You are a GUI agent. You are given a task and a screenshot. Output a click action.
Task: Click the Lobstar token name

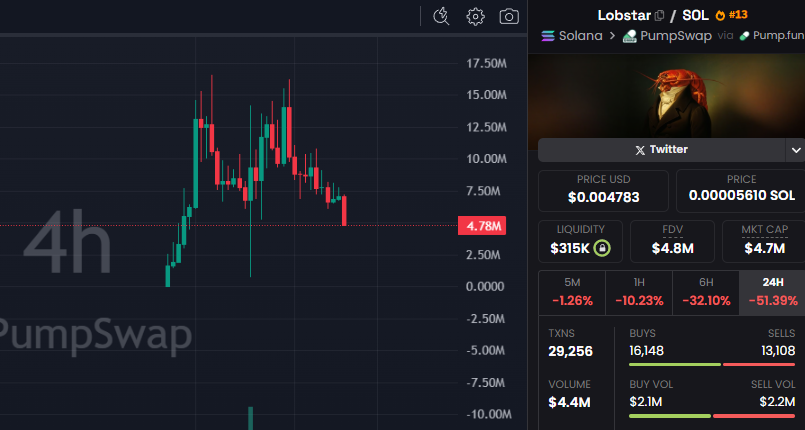click(x=624, y=15)
